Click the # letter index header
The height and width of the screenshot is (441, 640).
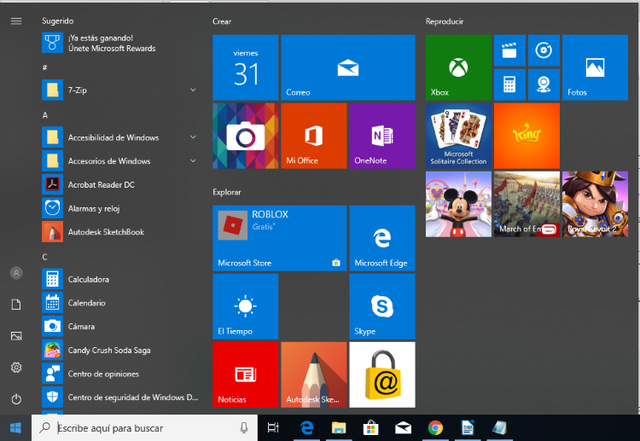click(x=44, y=67)
